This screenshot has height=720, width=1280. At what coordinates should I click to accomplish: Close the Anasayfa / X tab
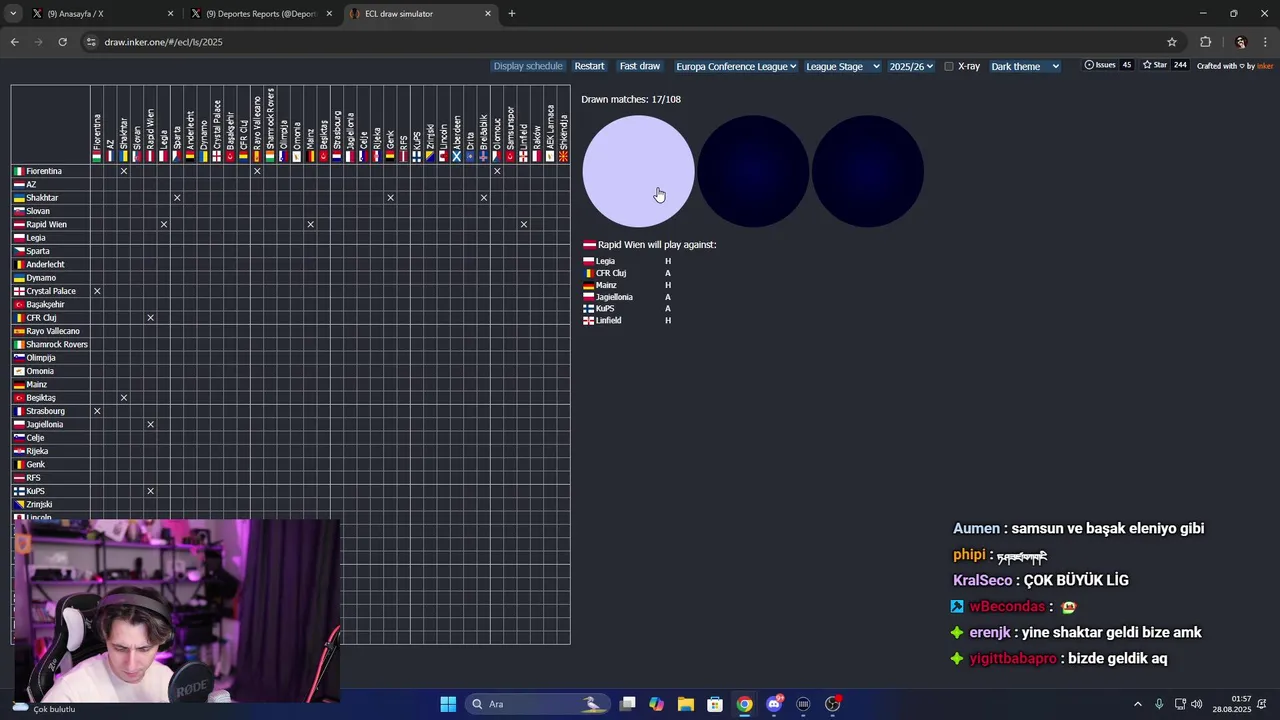pyautogui.click(x=170, y=14)
